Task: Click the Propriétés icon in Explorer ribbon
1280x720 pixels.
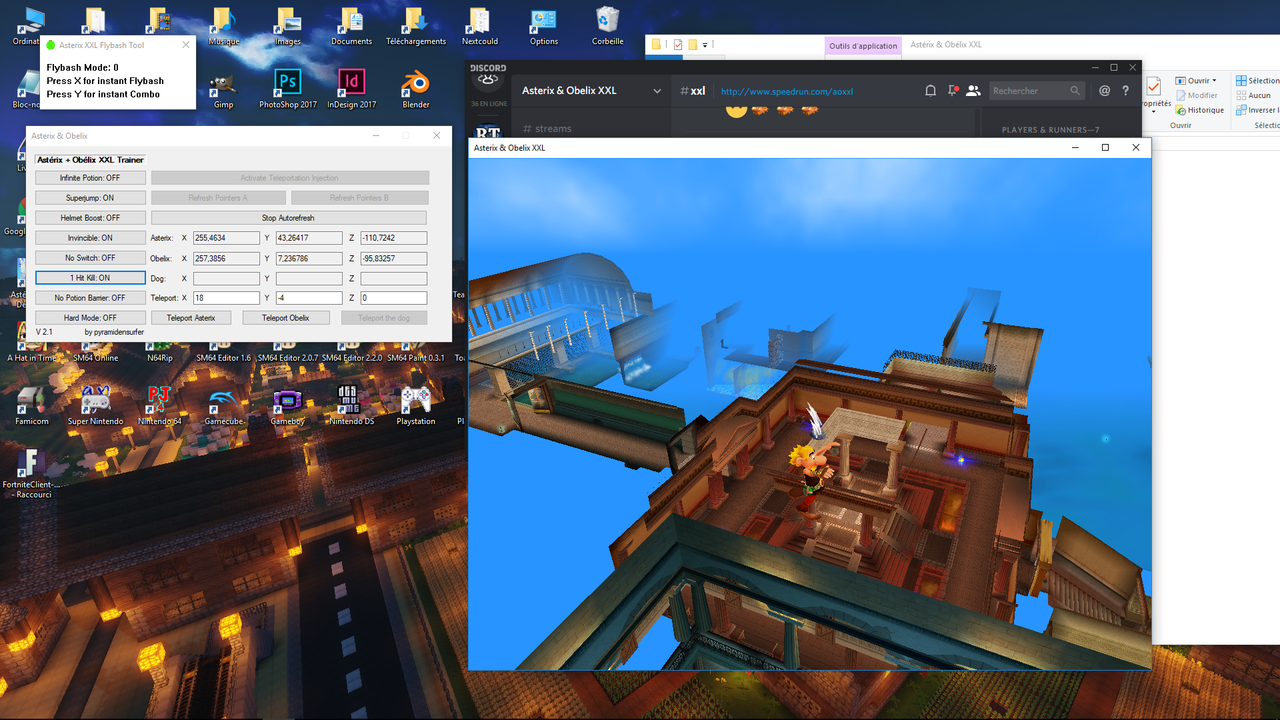Action: tap(1155, 94)
